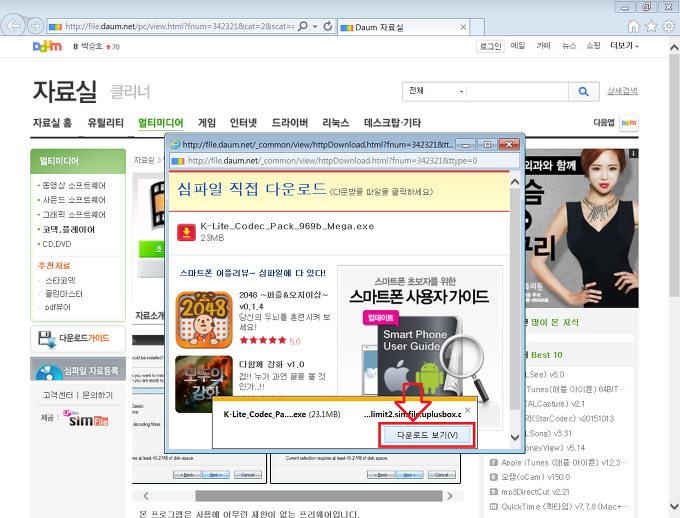Open the 고객센터 link

point(58,395)
